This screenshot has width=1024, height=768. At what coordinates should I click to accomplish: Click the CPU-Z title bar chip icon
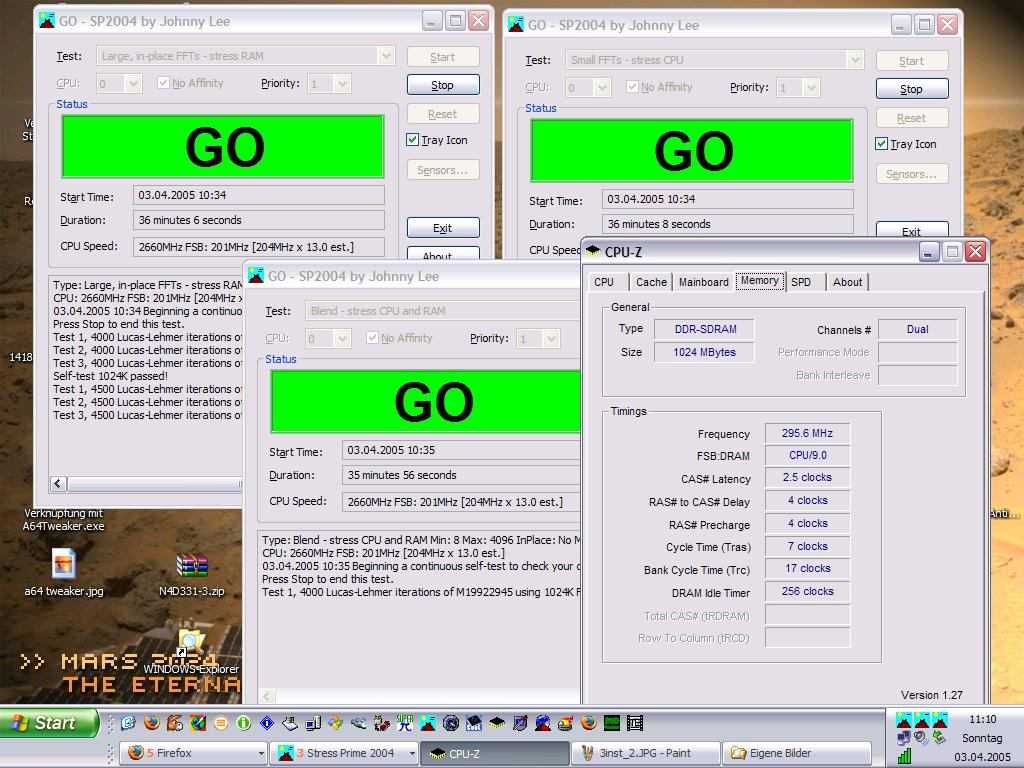tap(593, 251)
